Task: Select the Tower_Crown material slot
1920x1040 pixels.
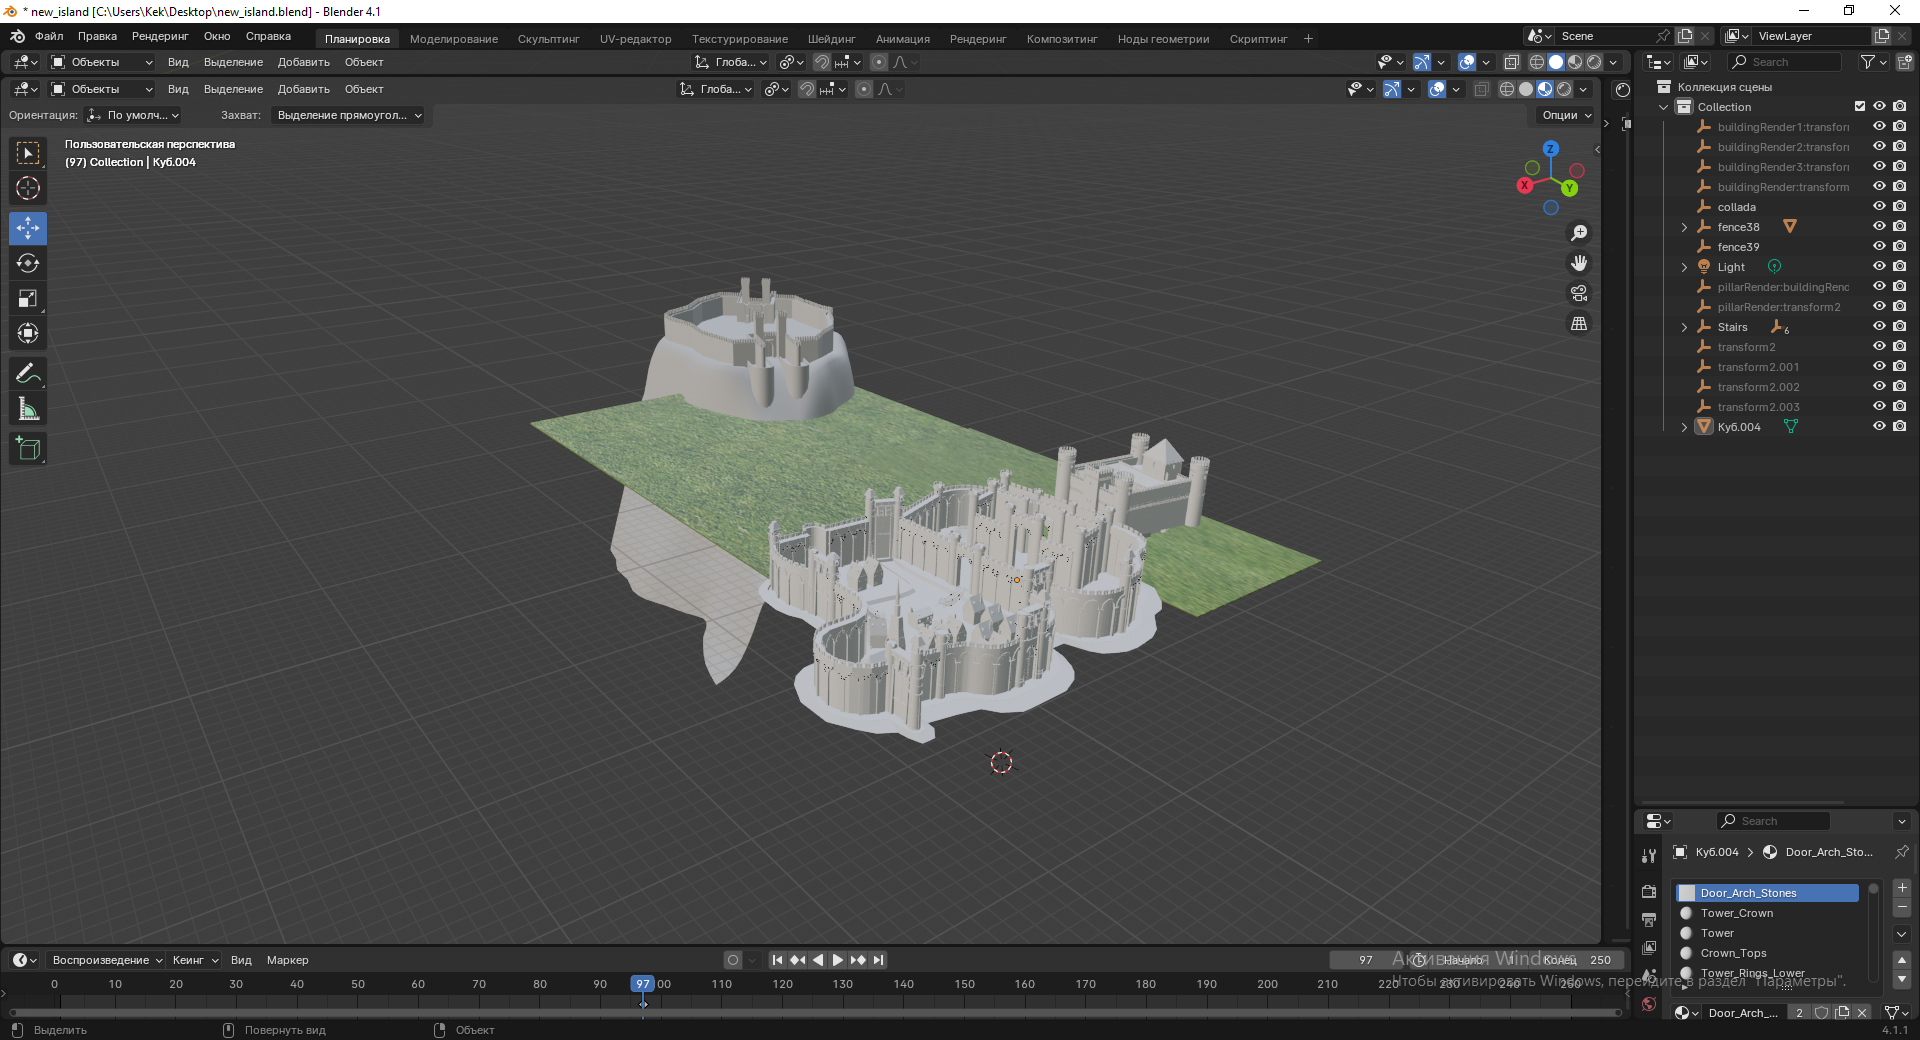Action: point(1766,913)
